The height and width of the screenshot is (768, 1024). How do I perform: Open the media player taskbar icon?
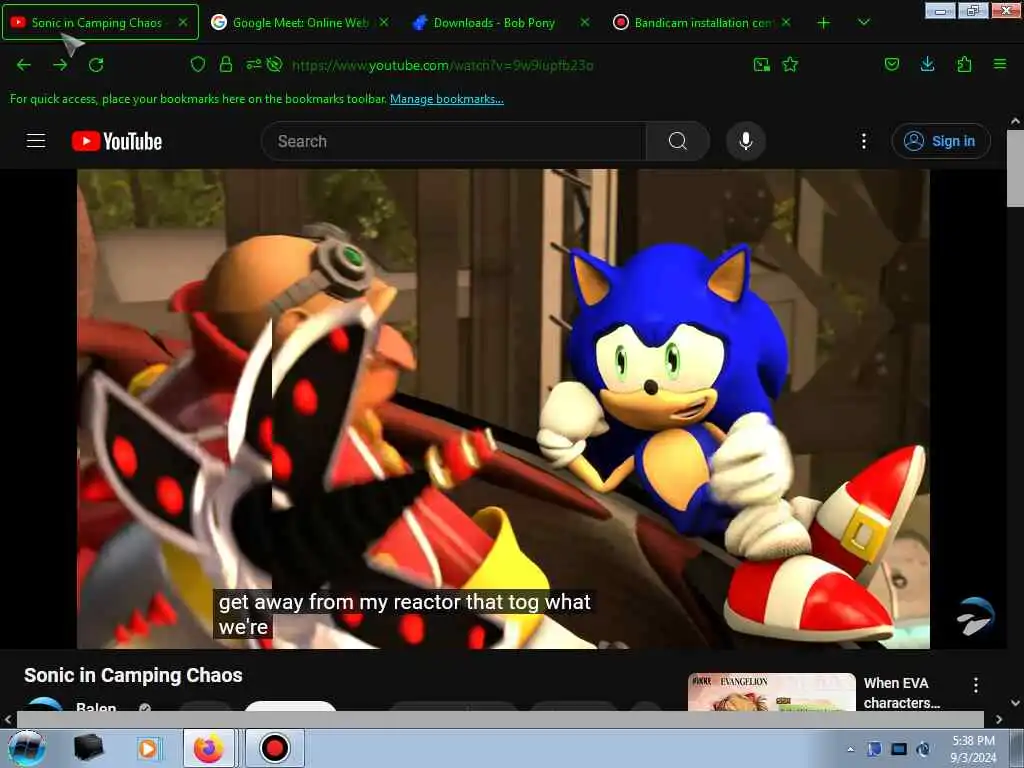pos(148,748)
